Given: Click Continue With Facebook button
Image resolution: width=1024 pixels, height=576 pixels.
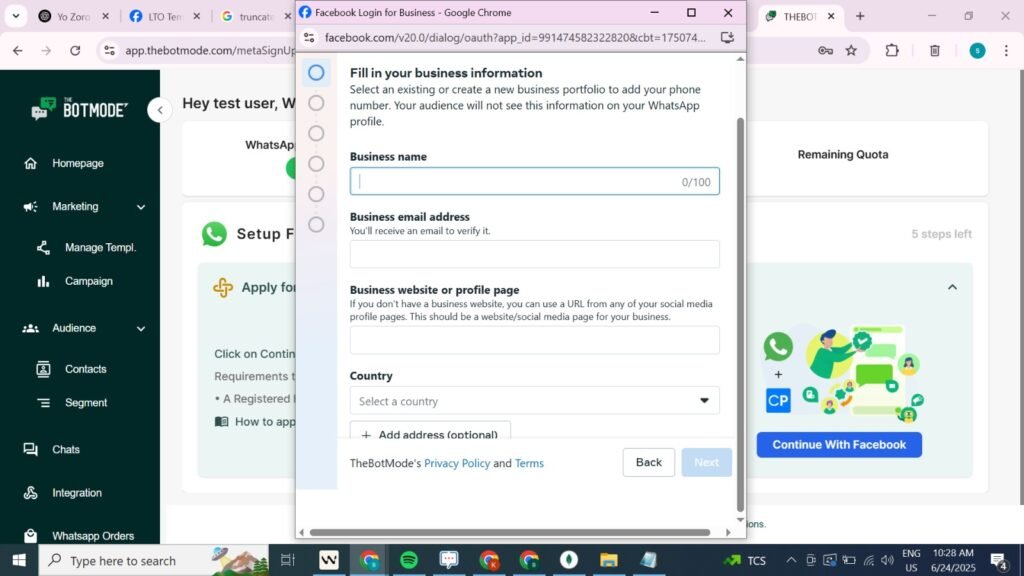Looking at the screenshot, I should click(839, 445).
